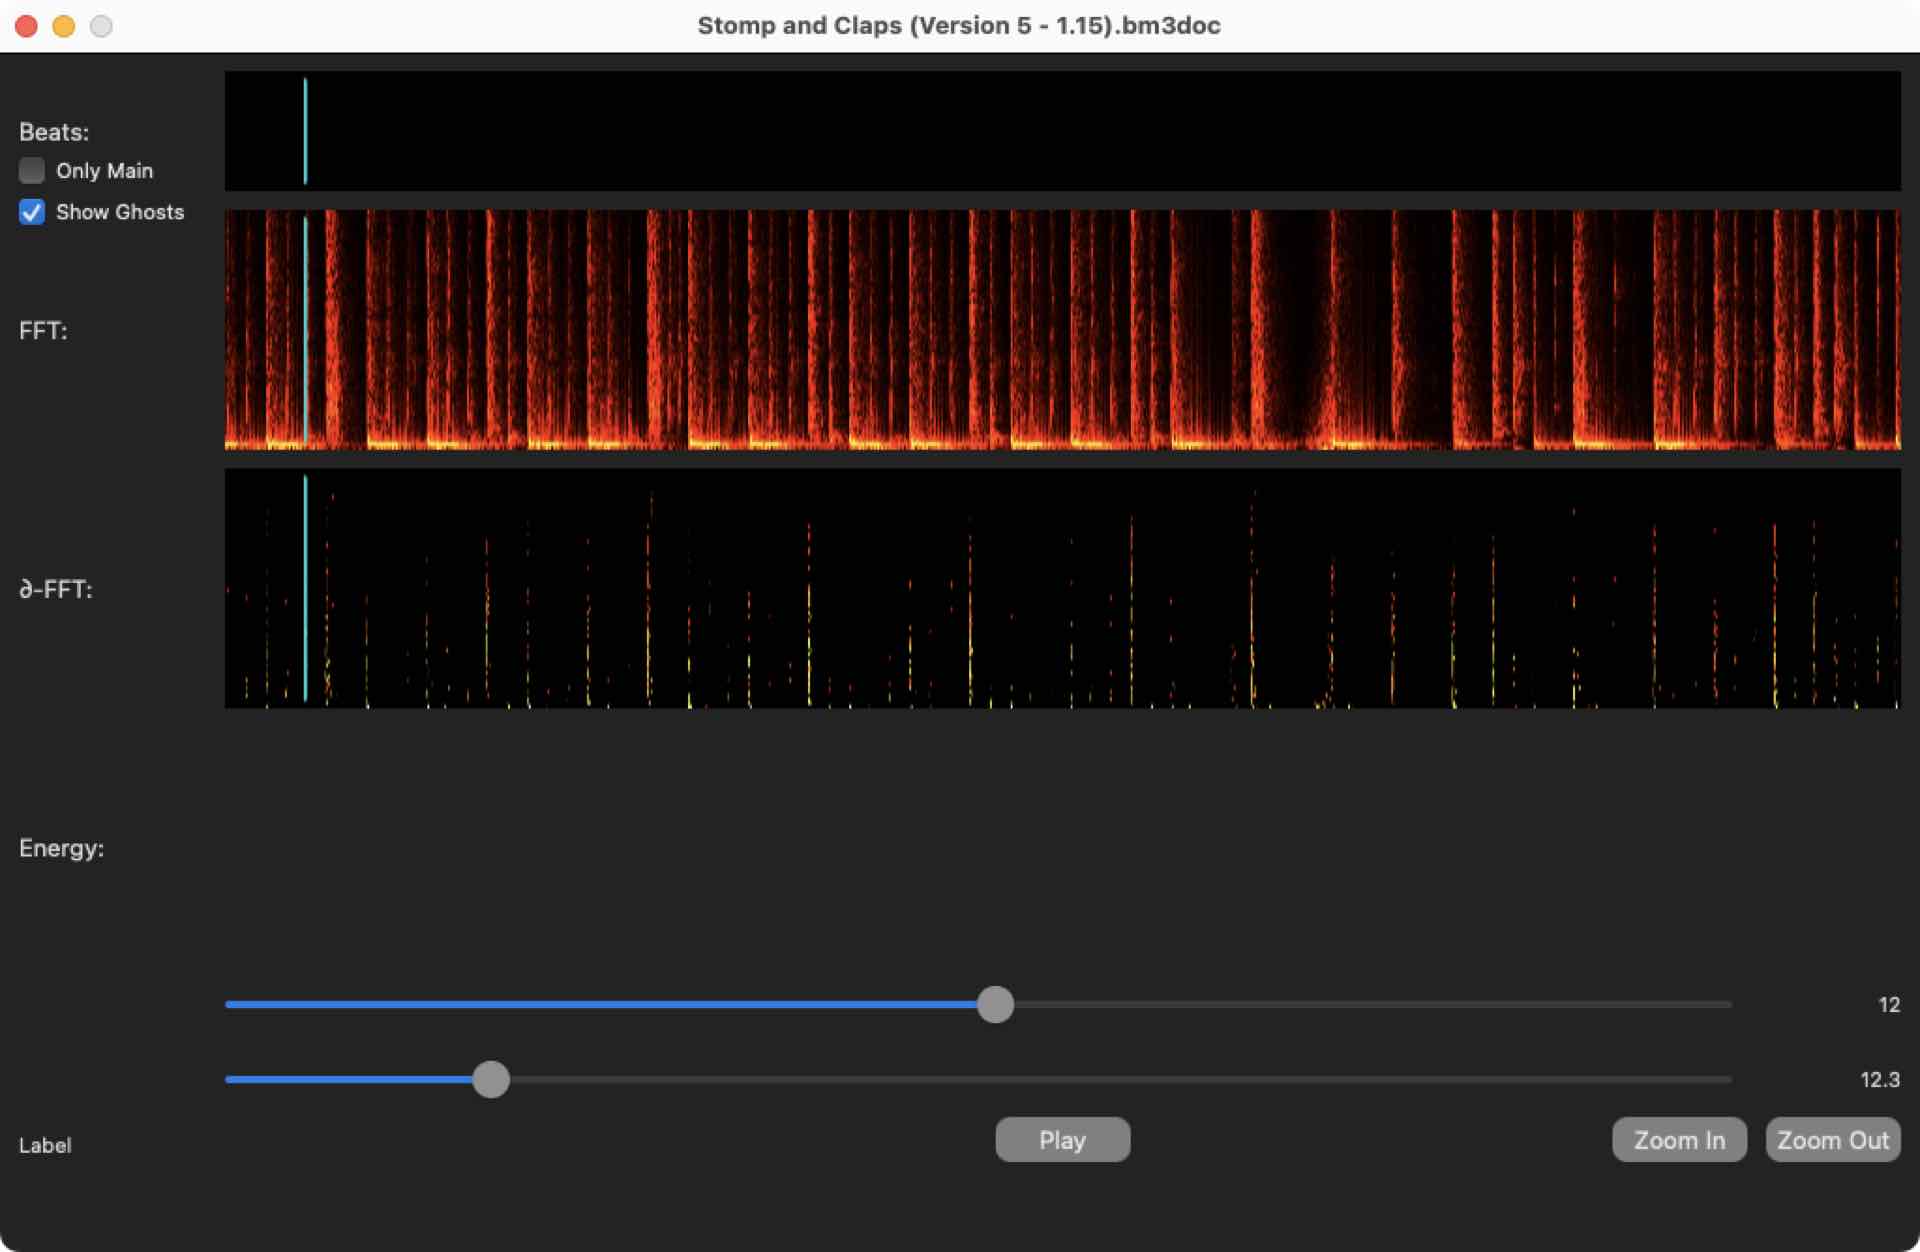Click the Energy label
Image resolution: width=1920 pixels, height=1252 pixels.
pyautogui.click(x=62, y=848)
